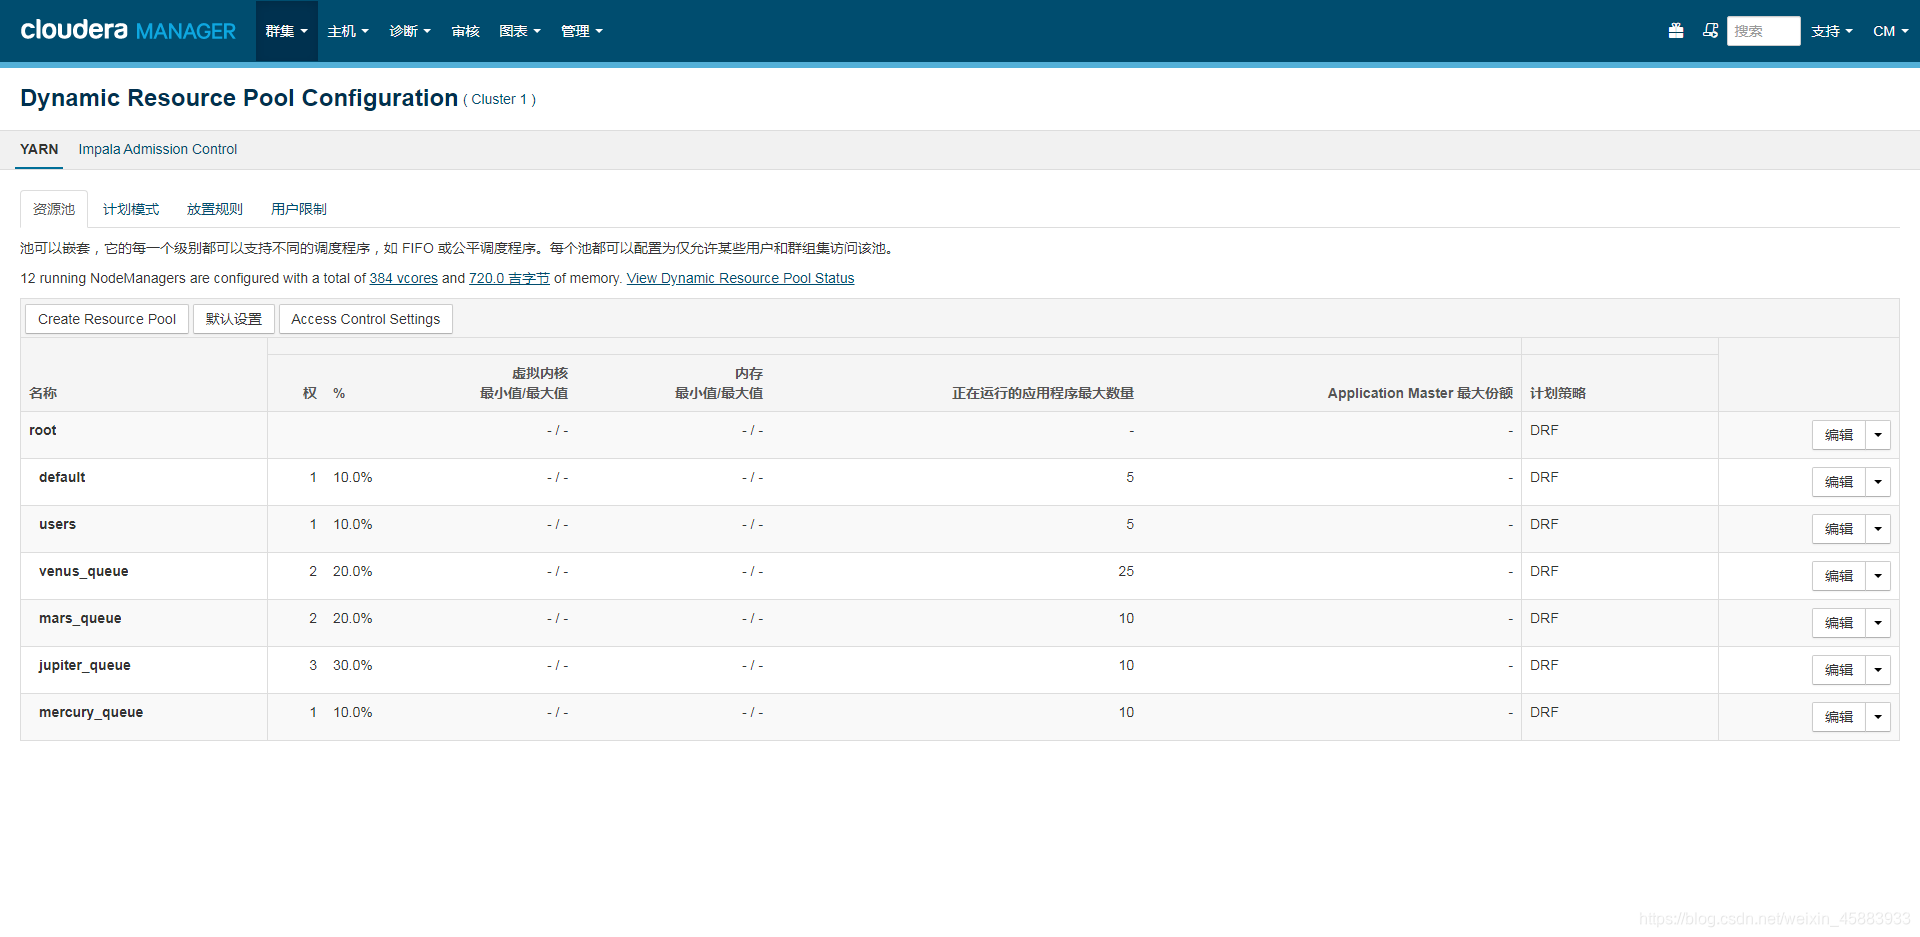Open Access Control Settings

coord(366,319)
